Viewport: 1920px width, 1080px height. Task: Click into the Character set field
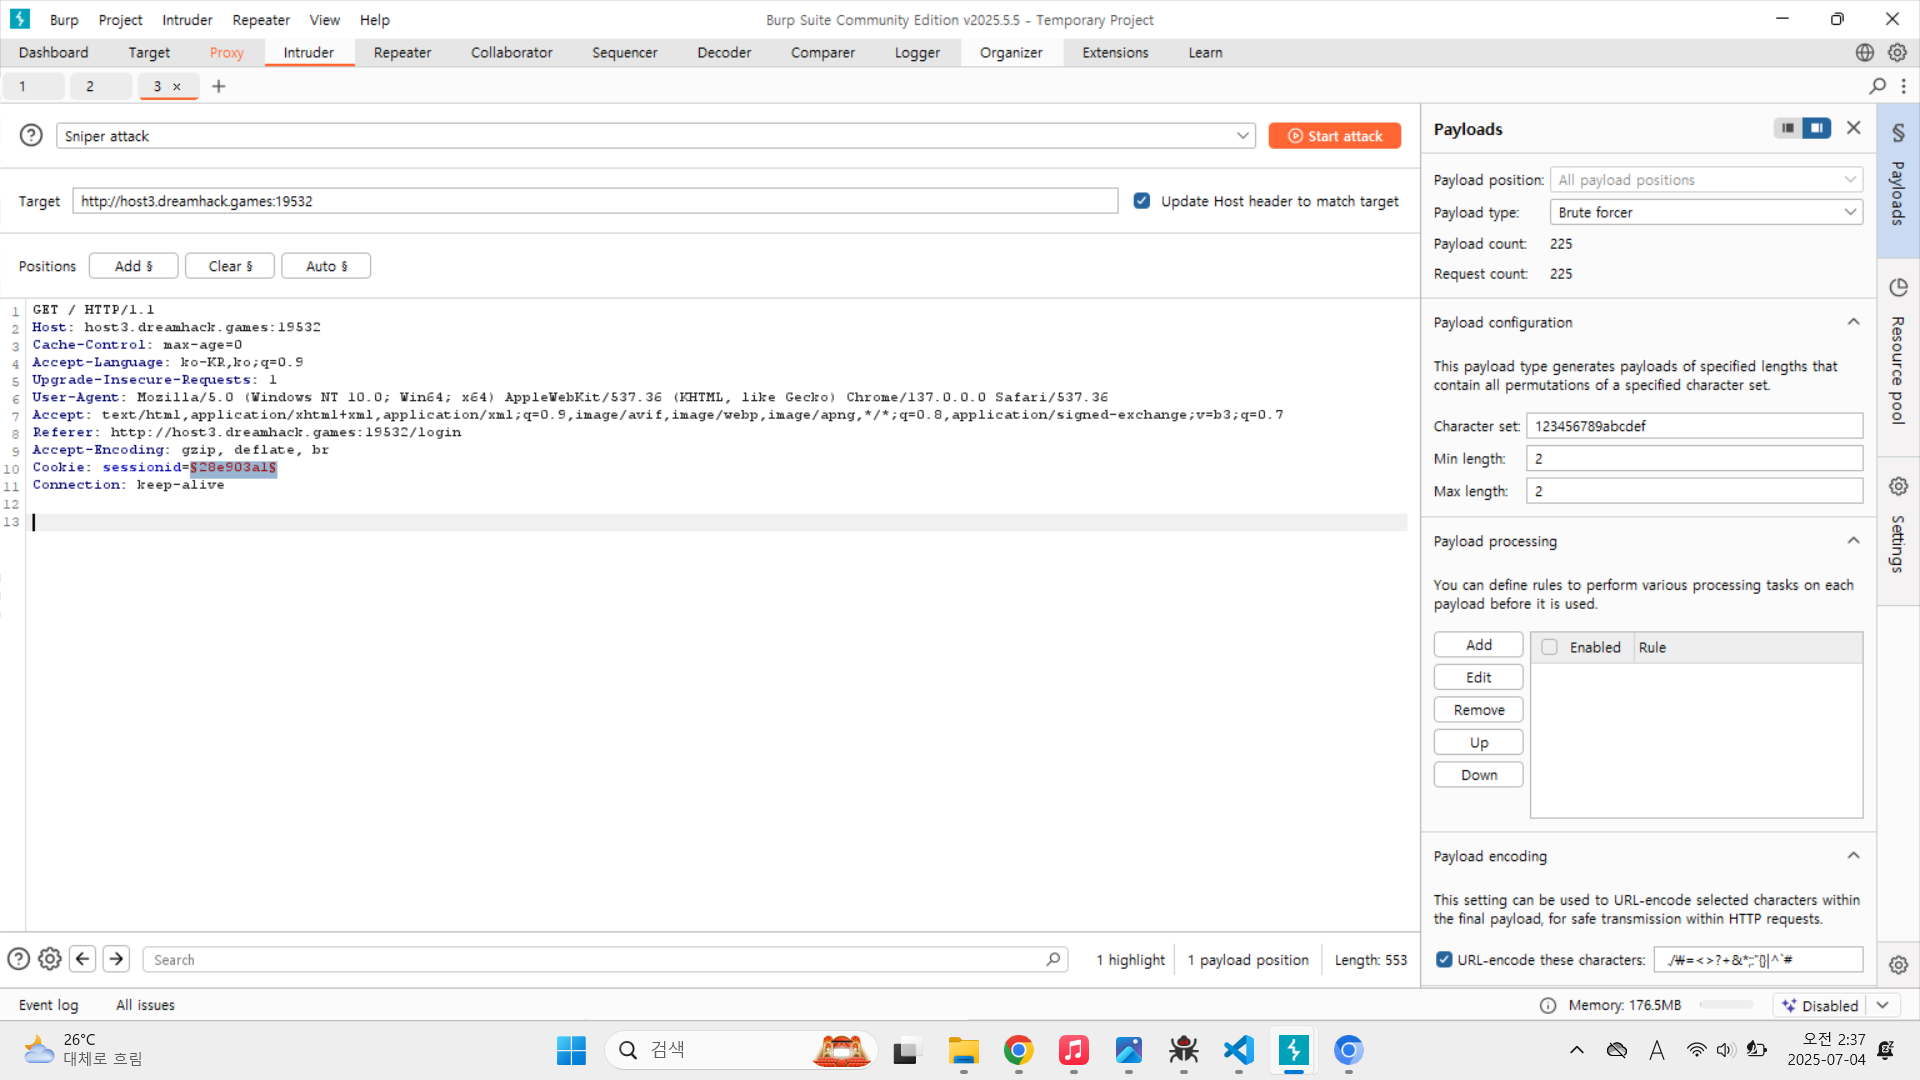tap(1693, 426)
